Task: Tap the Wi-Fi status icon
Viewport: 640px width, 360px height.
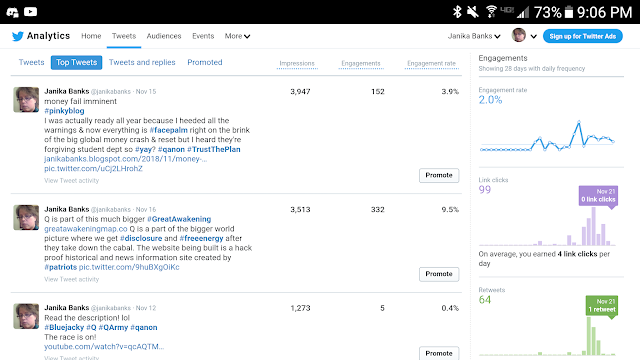Action: pos(491,12)
